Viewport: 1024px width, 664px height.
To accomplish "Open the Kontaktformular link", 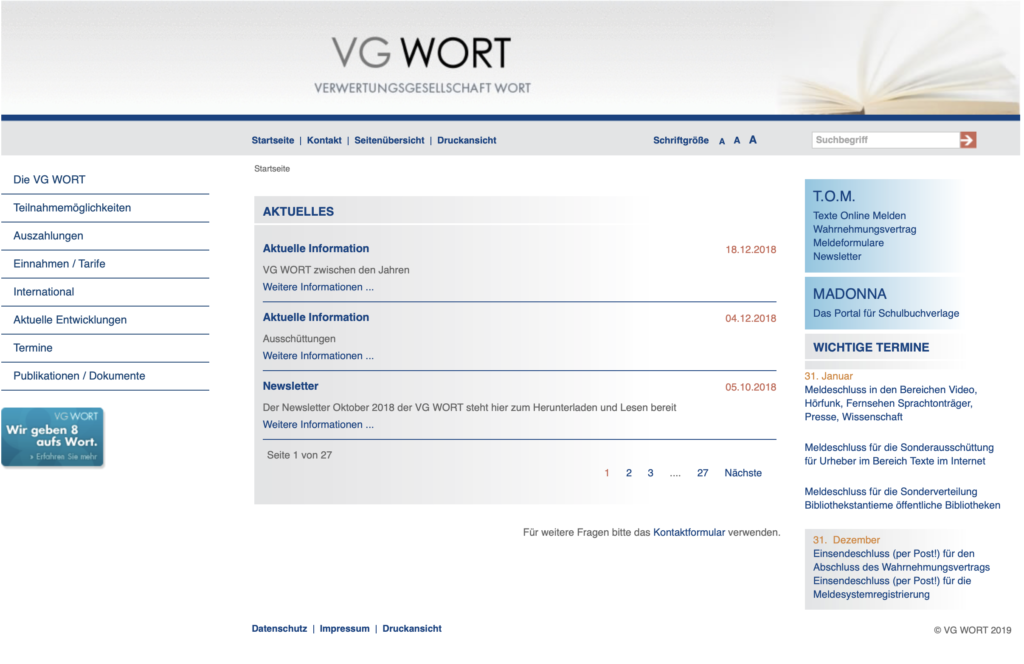I will click(689, 533).
